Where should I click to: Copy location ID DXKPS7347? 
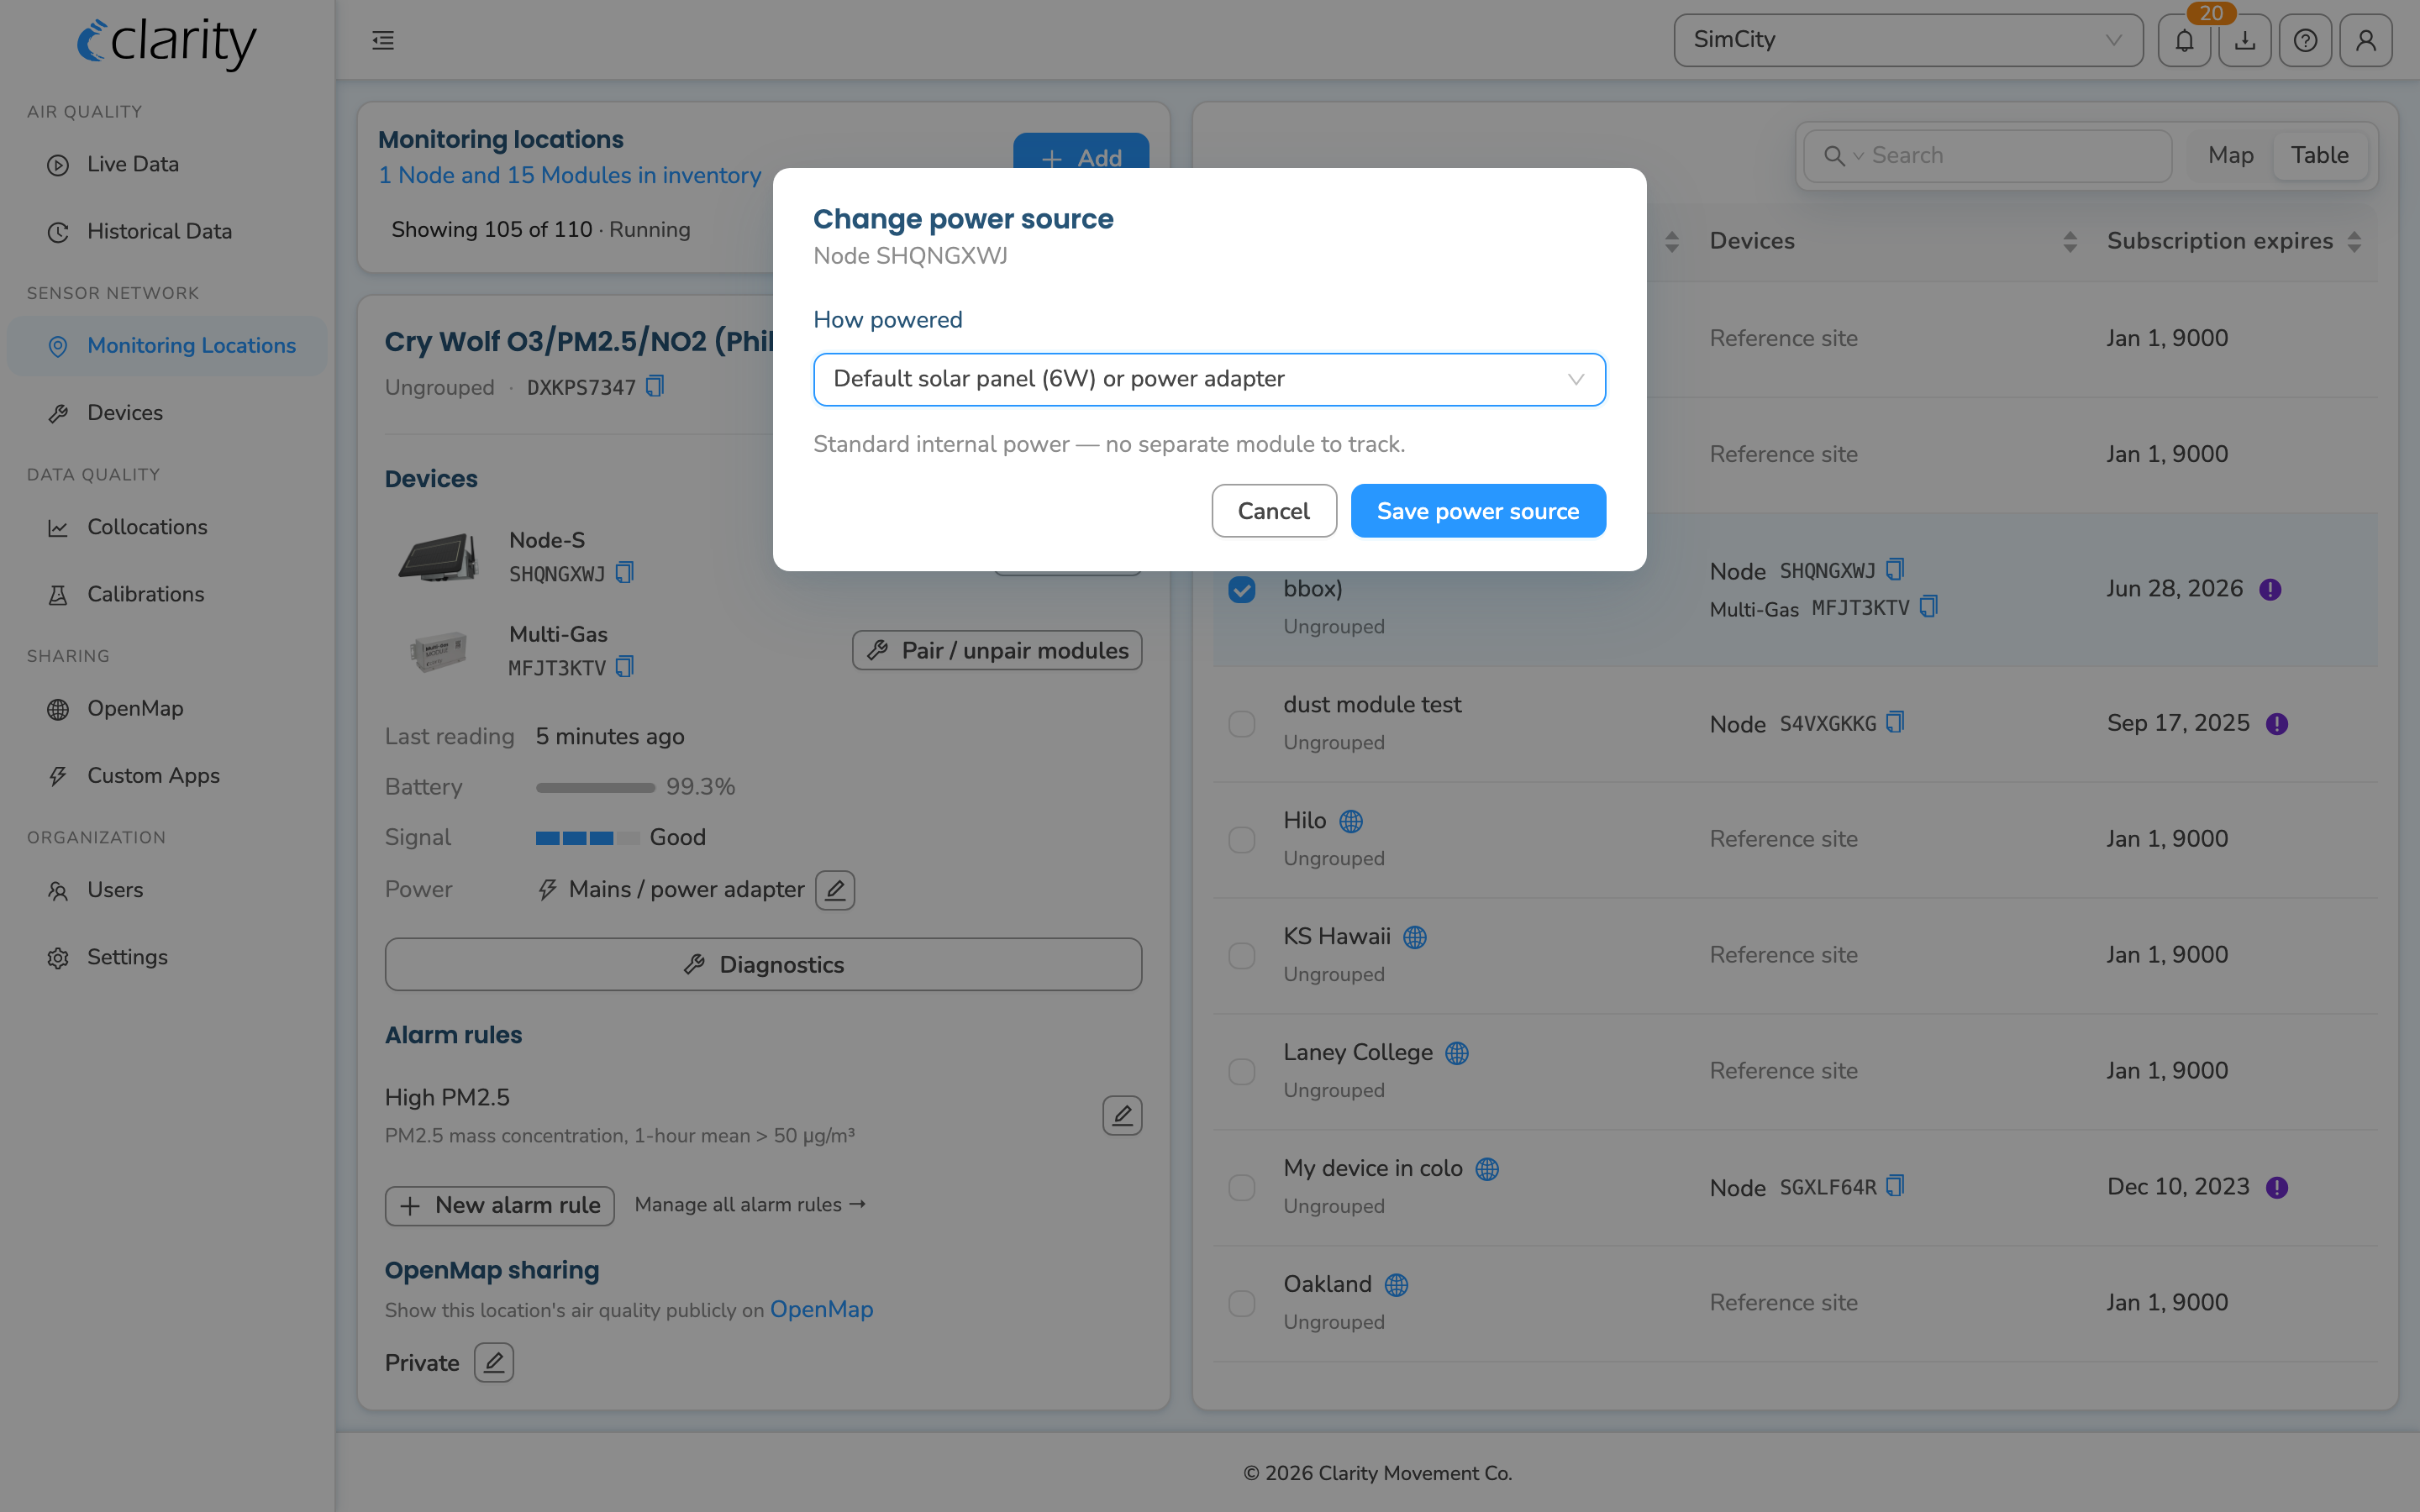pyautogui.click(x=655, y=386)
